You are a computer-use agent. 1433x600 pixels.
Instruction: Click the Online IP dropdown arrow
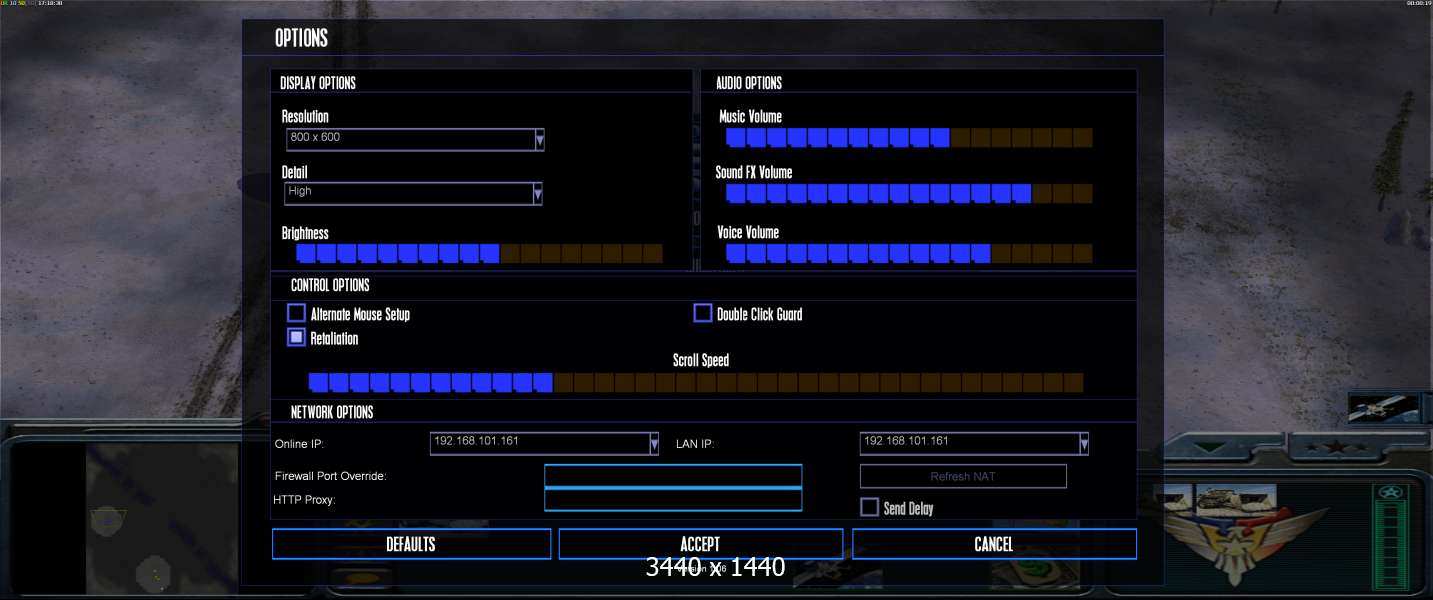[654, 443]
